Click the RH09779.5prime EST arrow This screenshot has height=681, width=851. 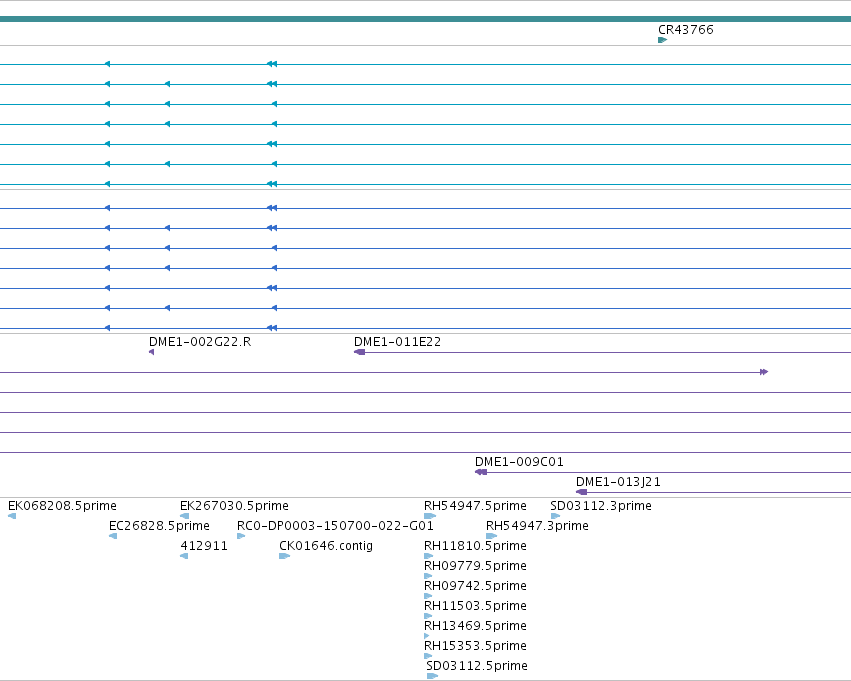click(428, 576)
